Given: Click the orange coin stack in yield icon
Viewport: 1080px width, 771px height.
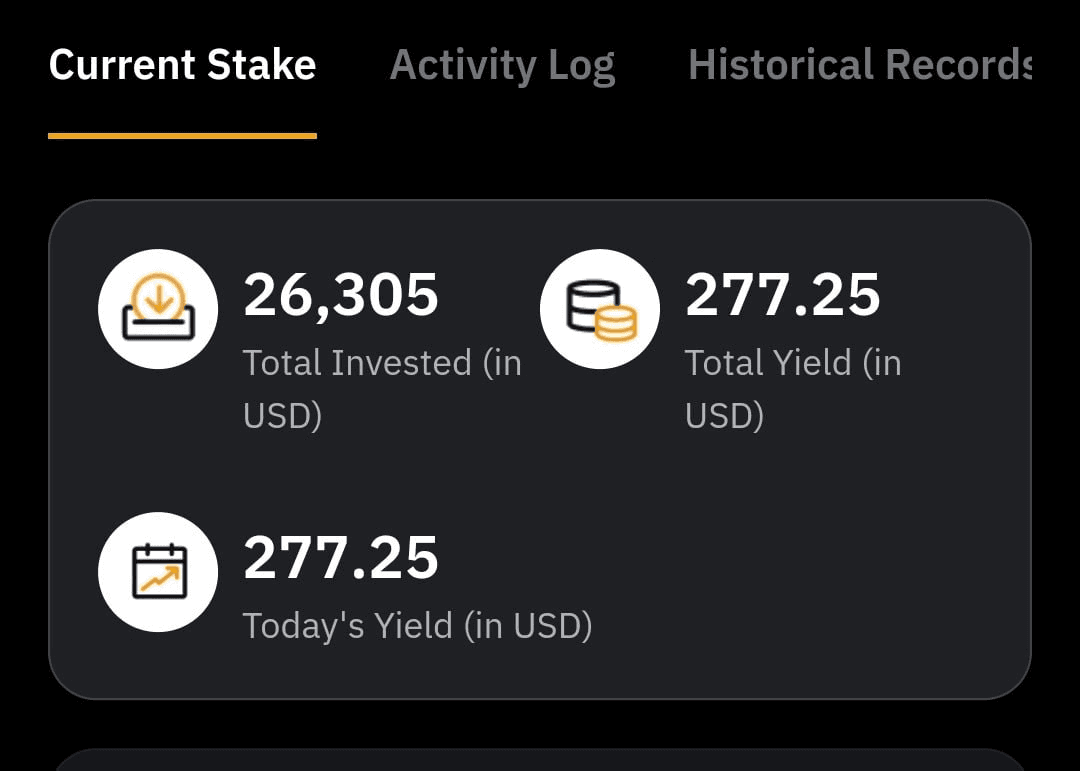Looking at the screenshot, I should pyautogui.click(x=616, y=325).
